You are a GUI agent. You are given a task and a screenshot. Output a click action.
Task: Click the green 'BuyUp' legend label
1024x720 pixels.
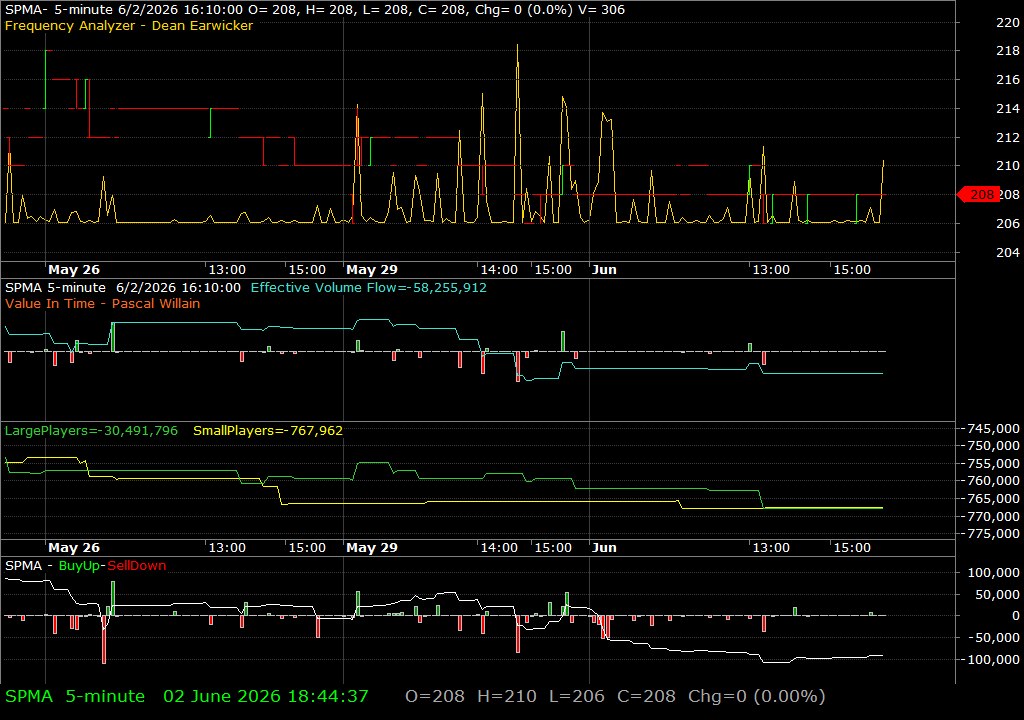80,566
